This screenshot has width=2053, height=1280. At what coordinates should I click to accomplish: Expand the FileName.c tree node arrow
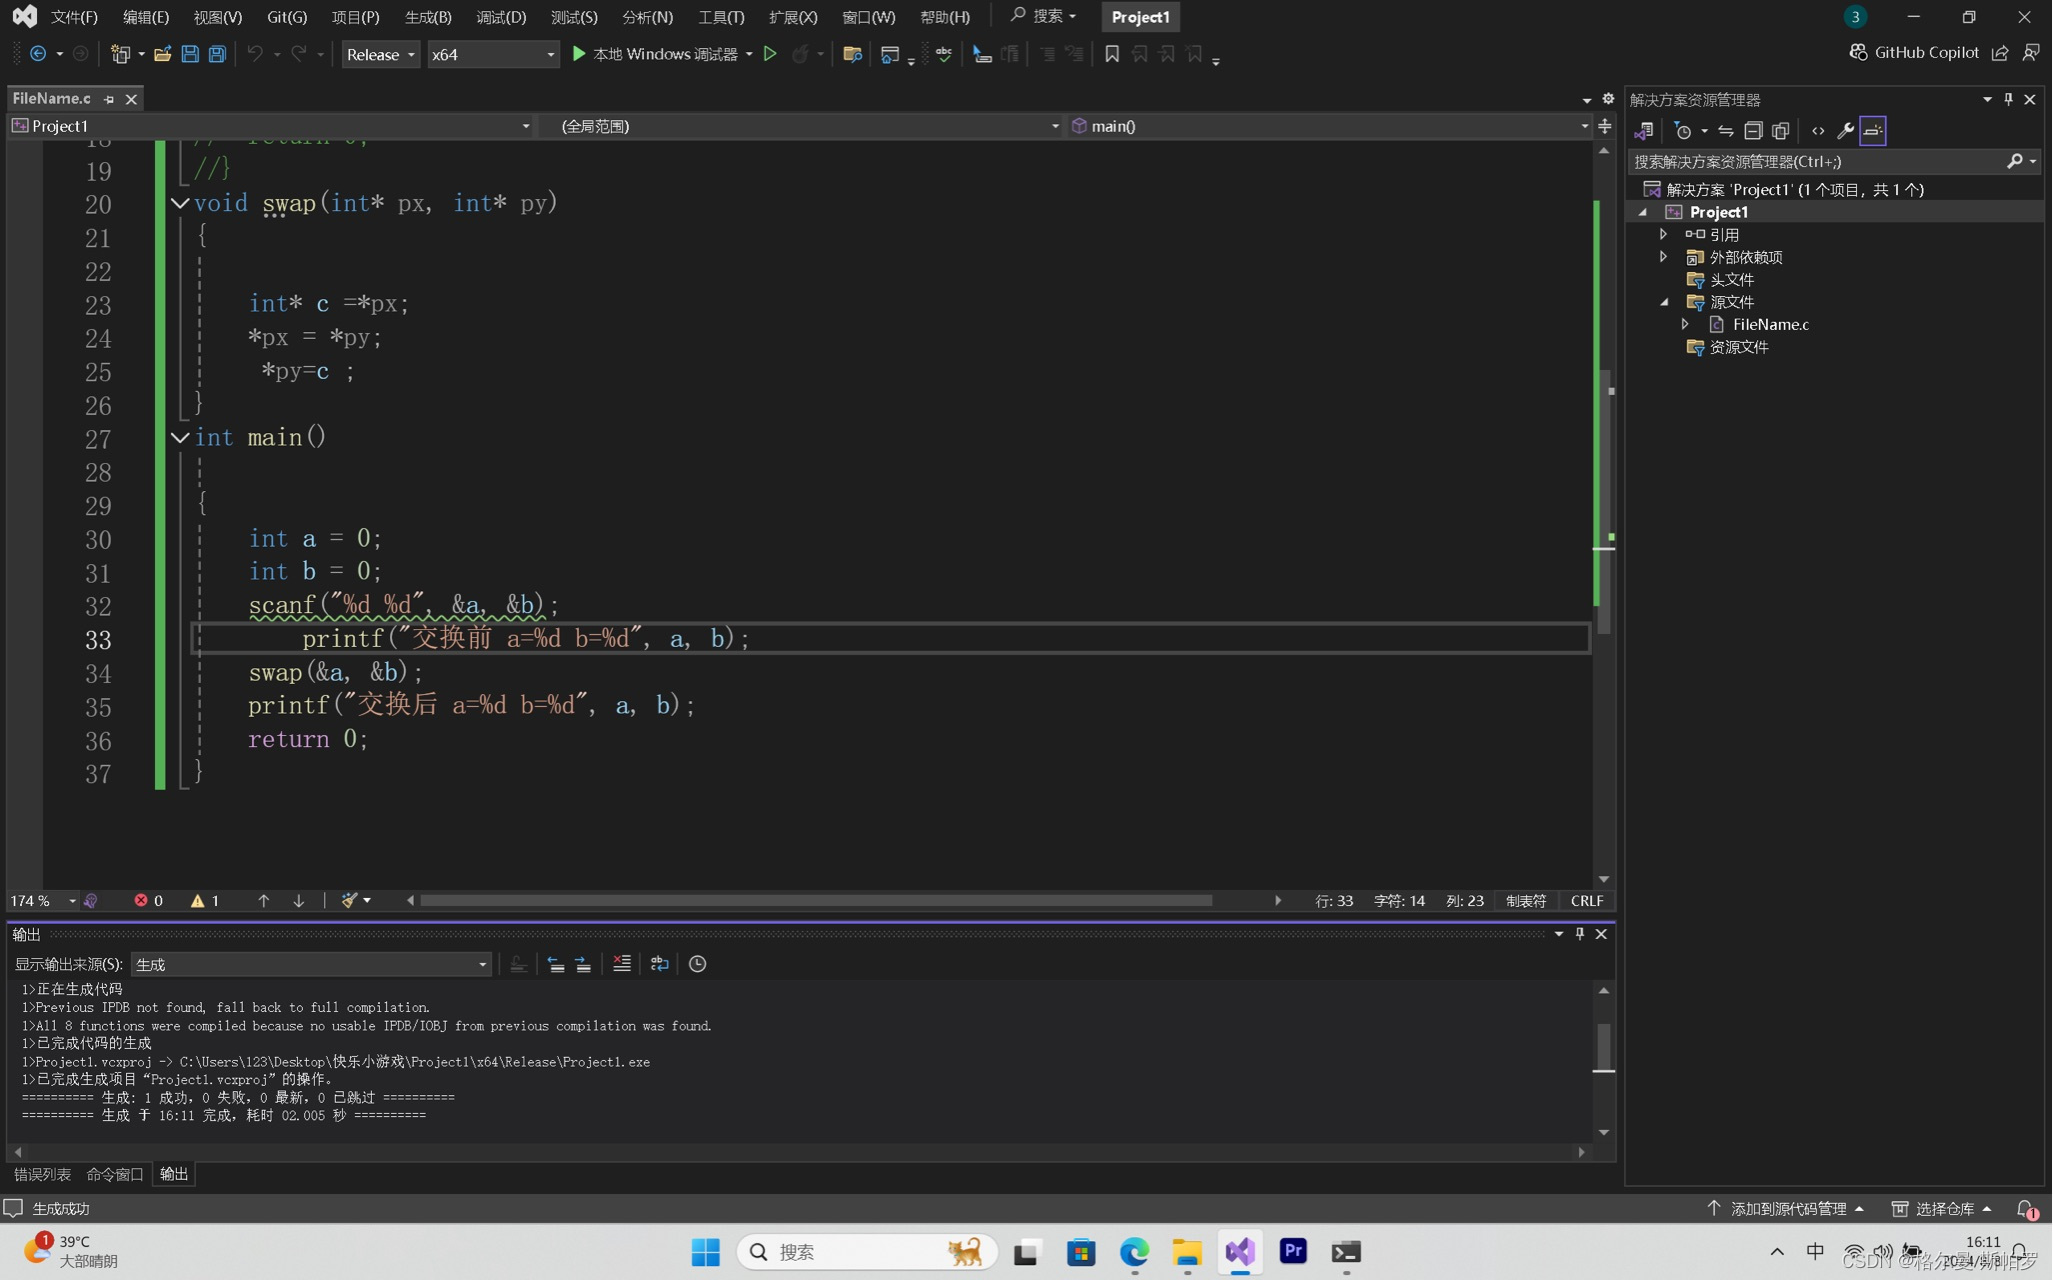[x=1686, y=324]
